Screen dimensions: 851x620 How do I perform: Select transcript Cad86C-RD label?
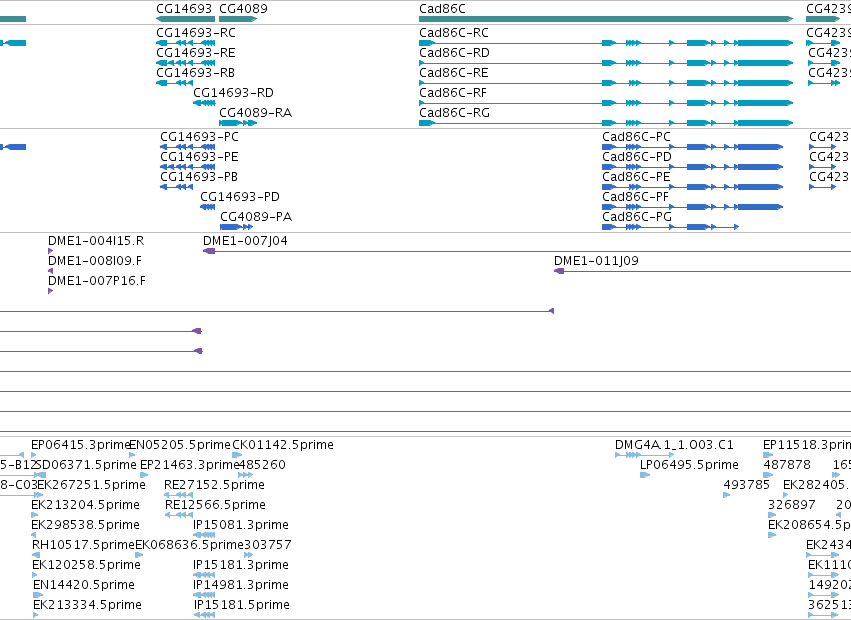pyautogui.click(x=454, y=53)
